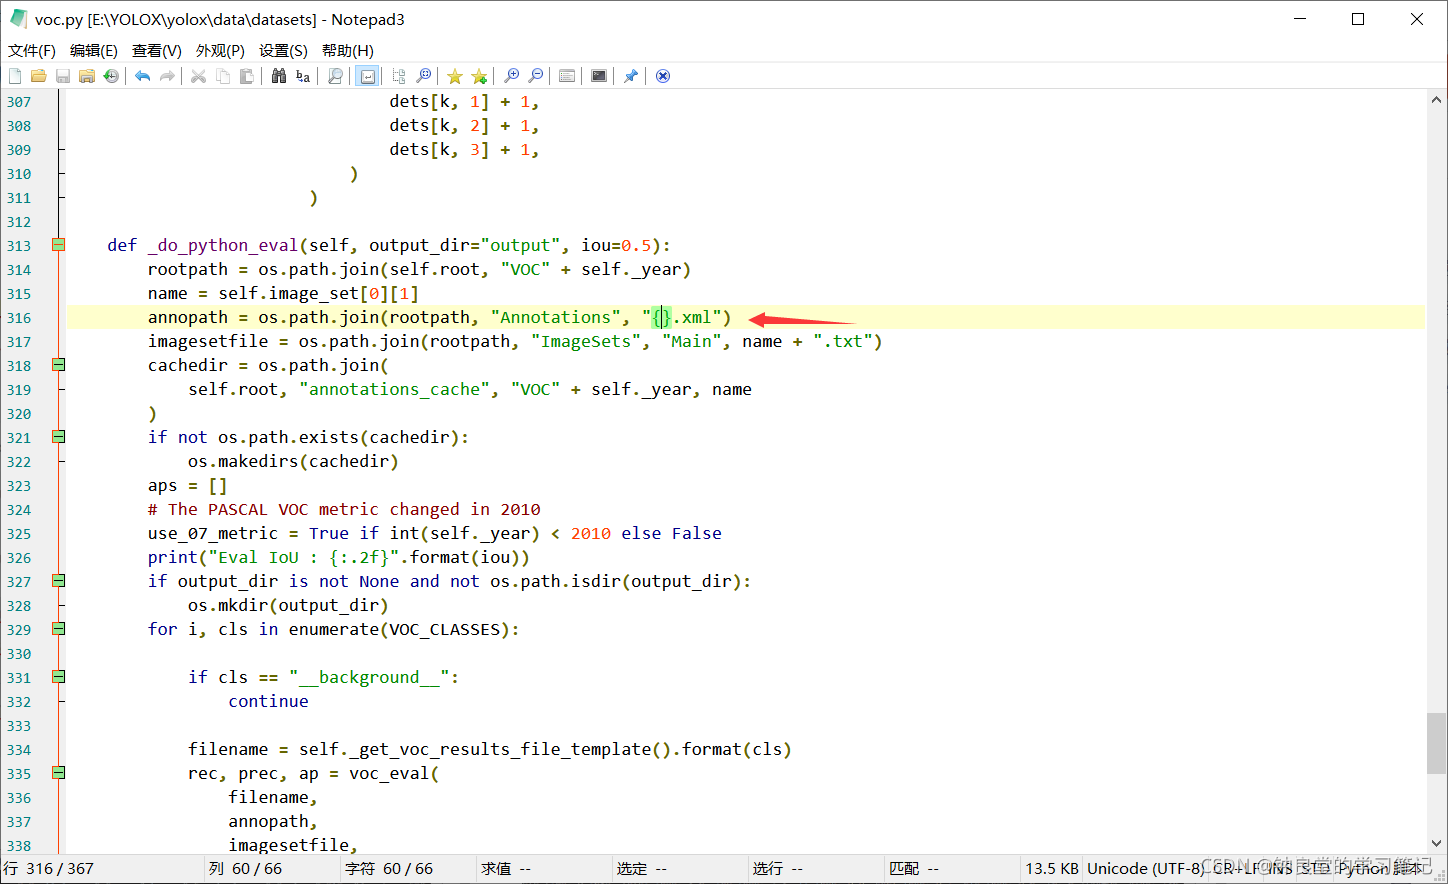The width and height of the screenshot is (1448, 884).
Task: Open favorites with the yellow star icon
Action: (455, 76)
